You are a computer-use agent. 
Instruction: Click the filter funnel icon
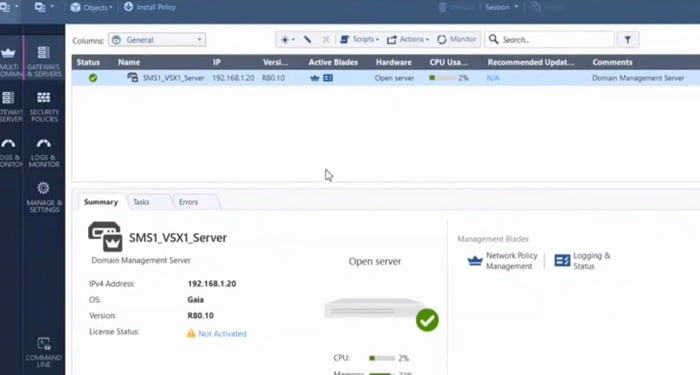[x=627, y=40]
